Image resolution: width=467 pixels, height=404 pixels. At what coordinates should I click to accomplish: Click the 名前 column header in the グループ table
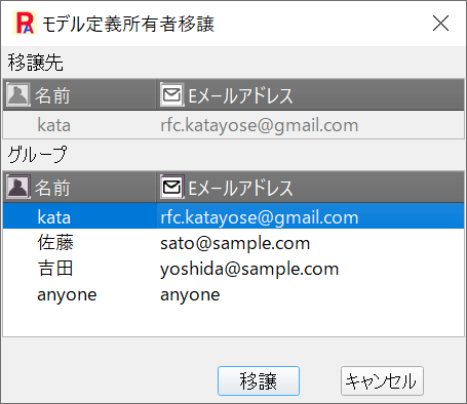pyautogui.click(x=79, y=187)
